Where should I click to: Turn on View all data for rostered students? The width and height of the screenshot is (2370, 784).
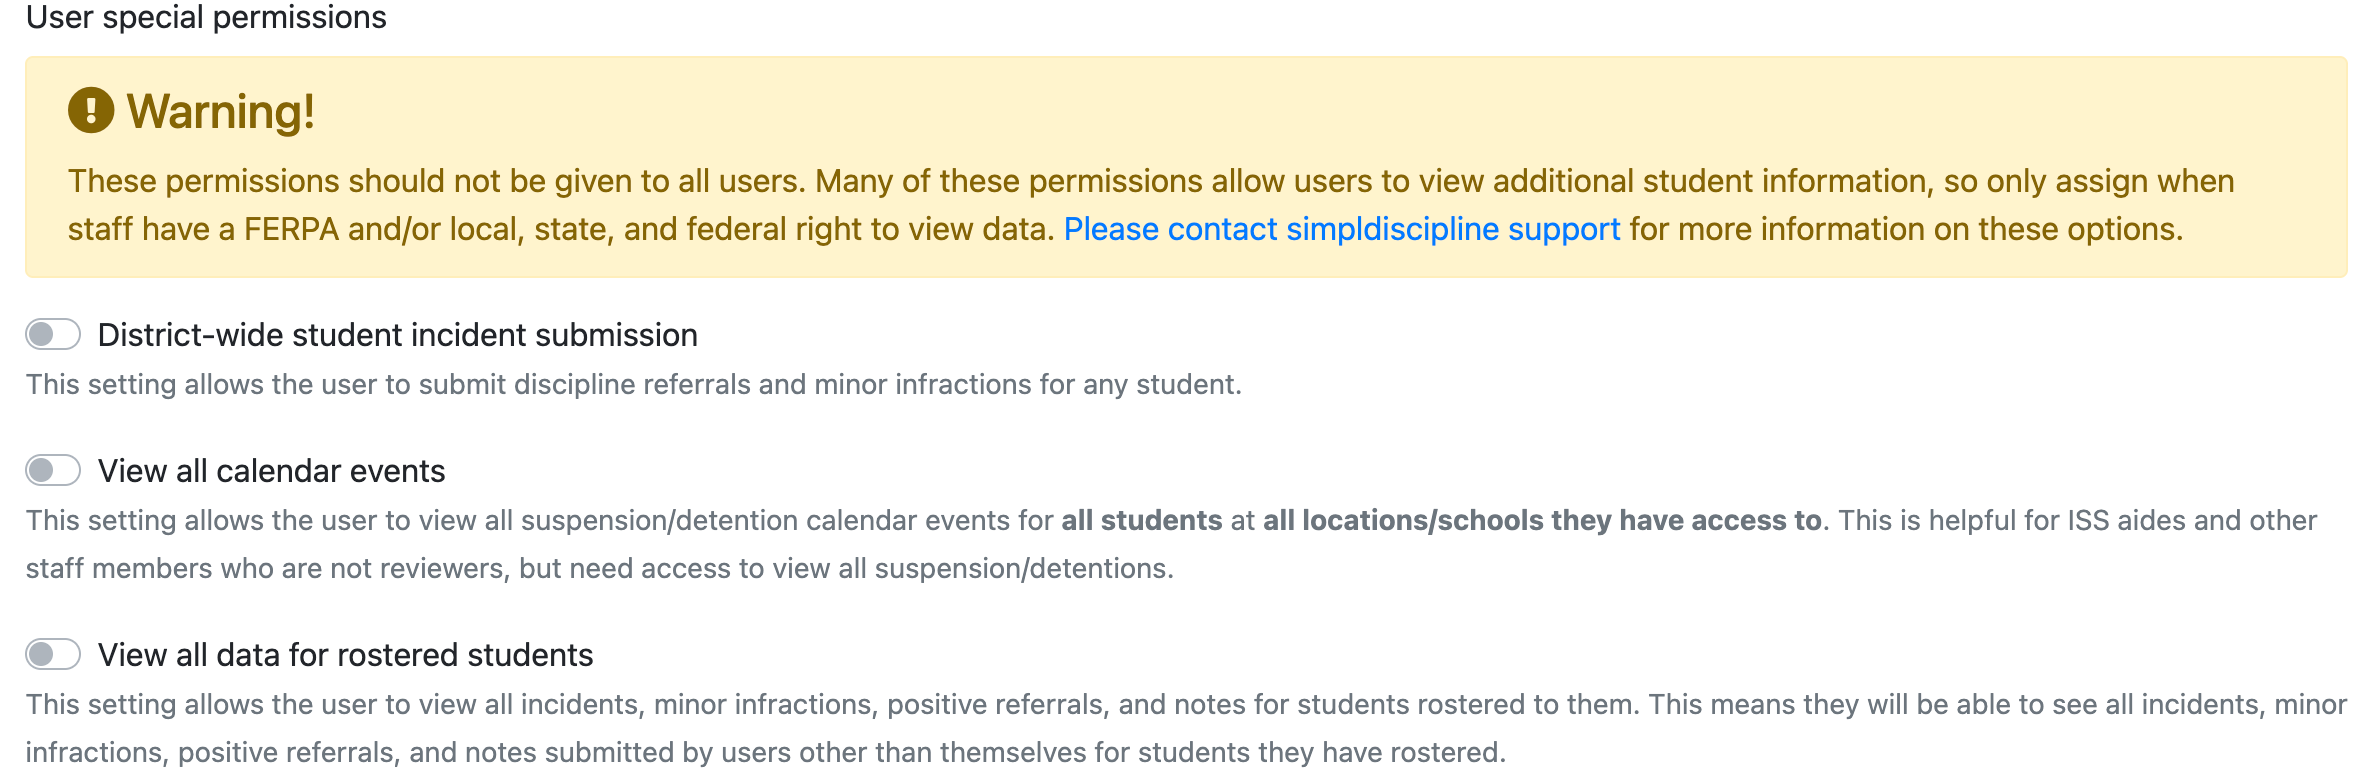pos(53,654)
